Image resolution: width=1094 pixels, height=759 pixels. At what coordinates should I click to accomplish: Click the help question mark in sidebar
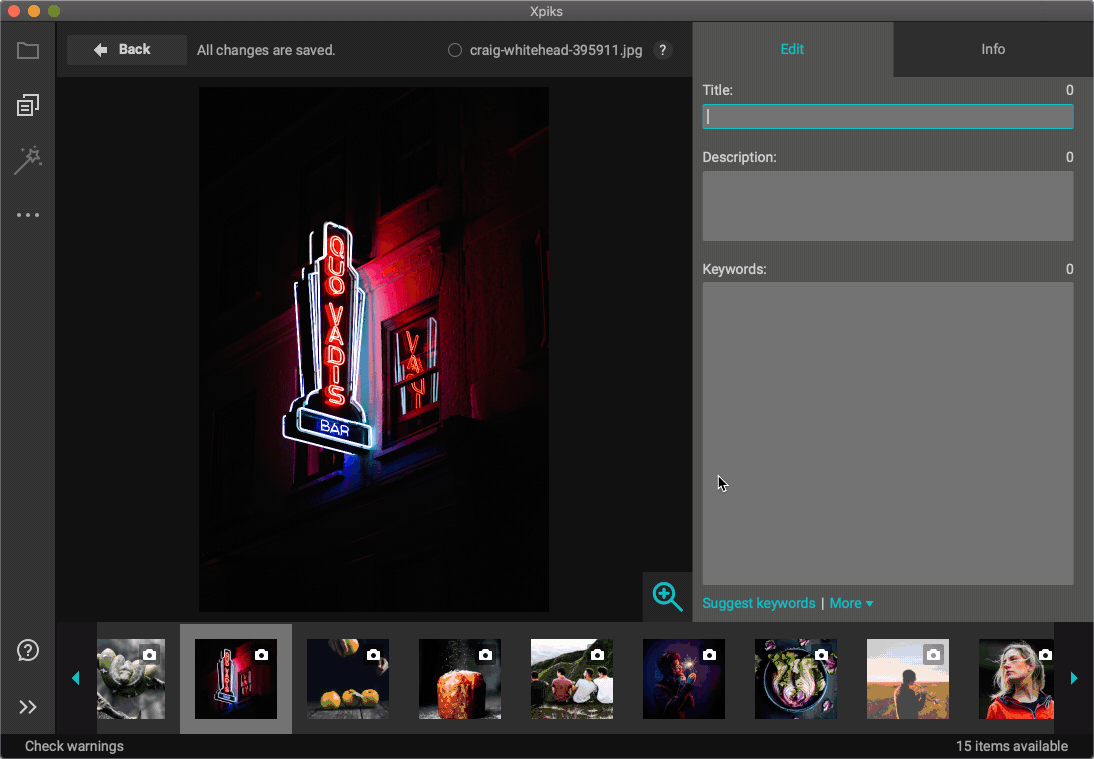(x=28, y=651)
